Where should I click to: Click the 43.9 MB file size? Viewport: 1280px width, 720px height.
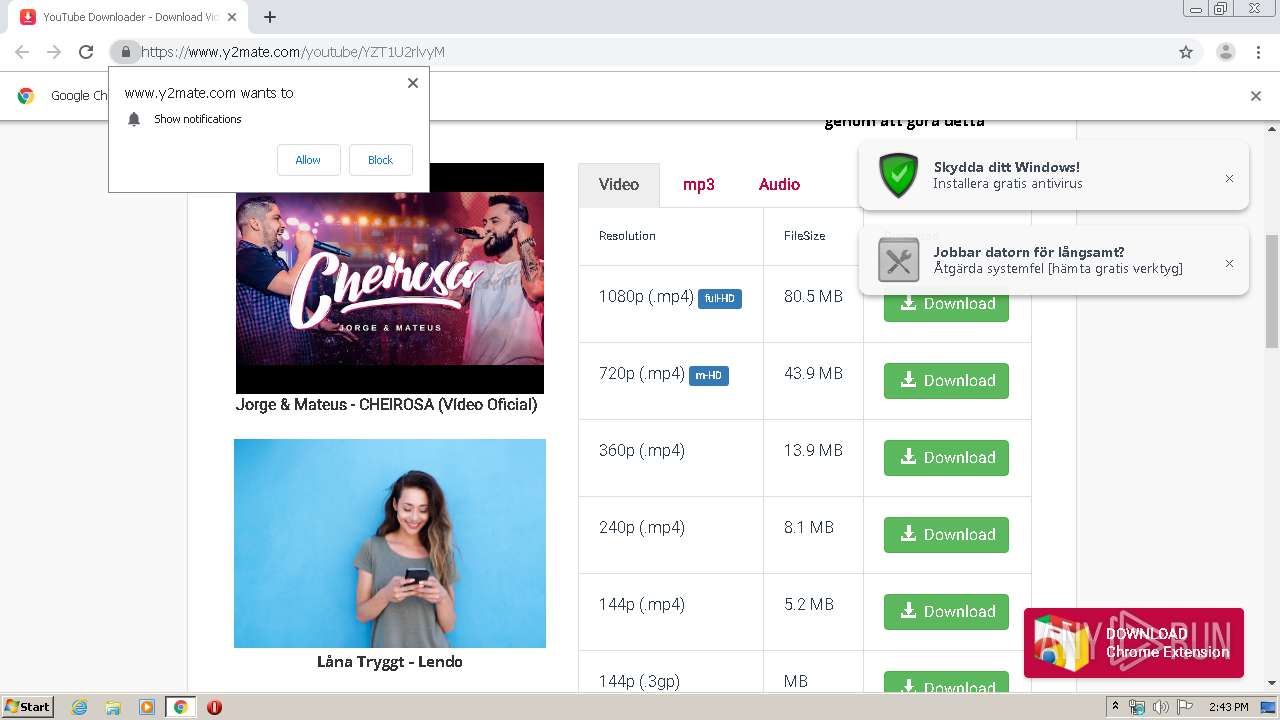pyautogui.click(x=813, y=374)
